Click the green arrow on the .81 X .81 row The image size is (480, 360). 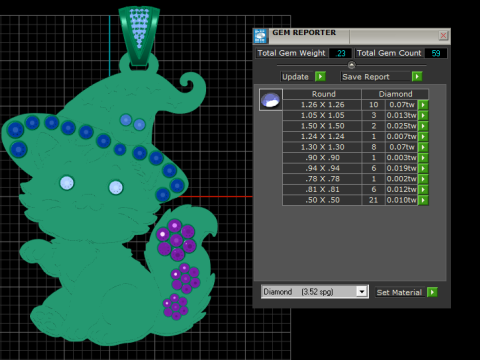423,189
